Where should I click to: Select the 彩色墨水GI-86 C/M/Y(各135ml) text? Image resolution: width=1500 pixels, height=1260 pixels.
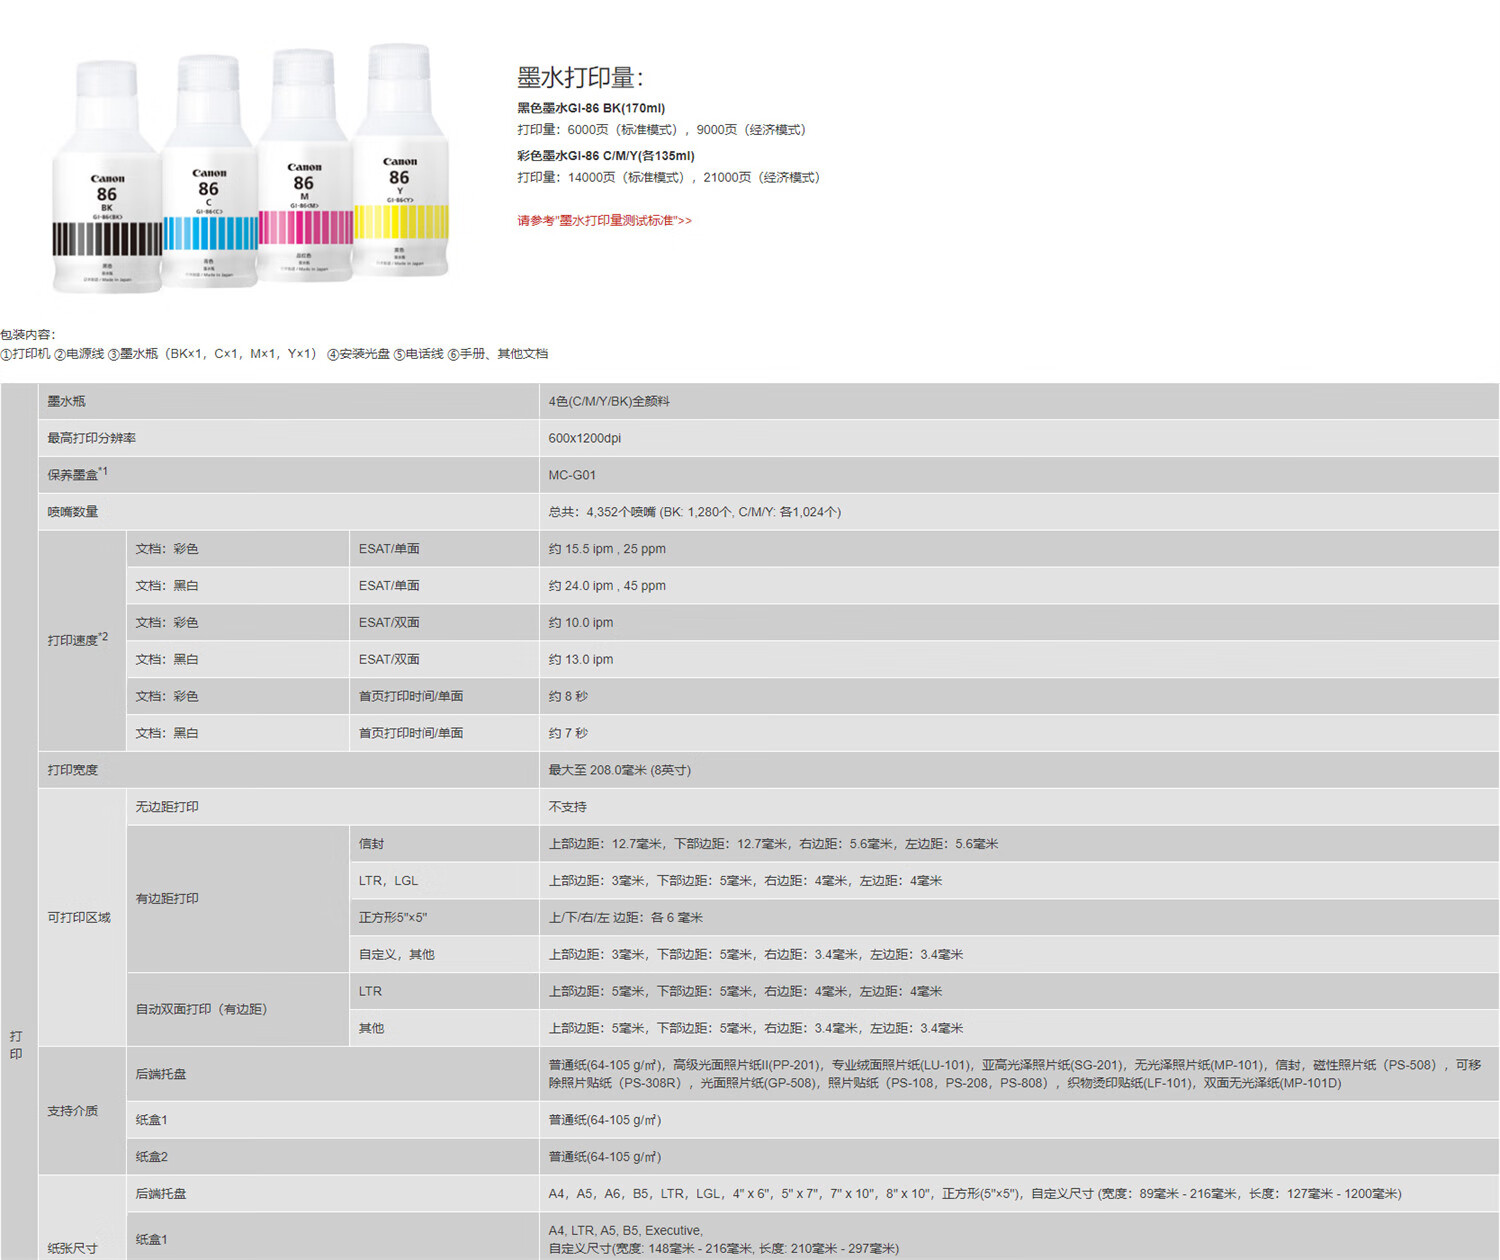click(606, 155)
